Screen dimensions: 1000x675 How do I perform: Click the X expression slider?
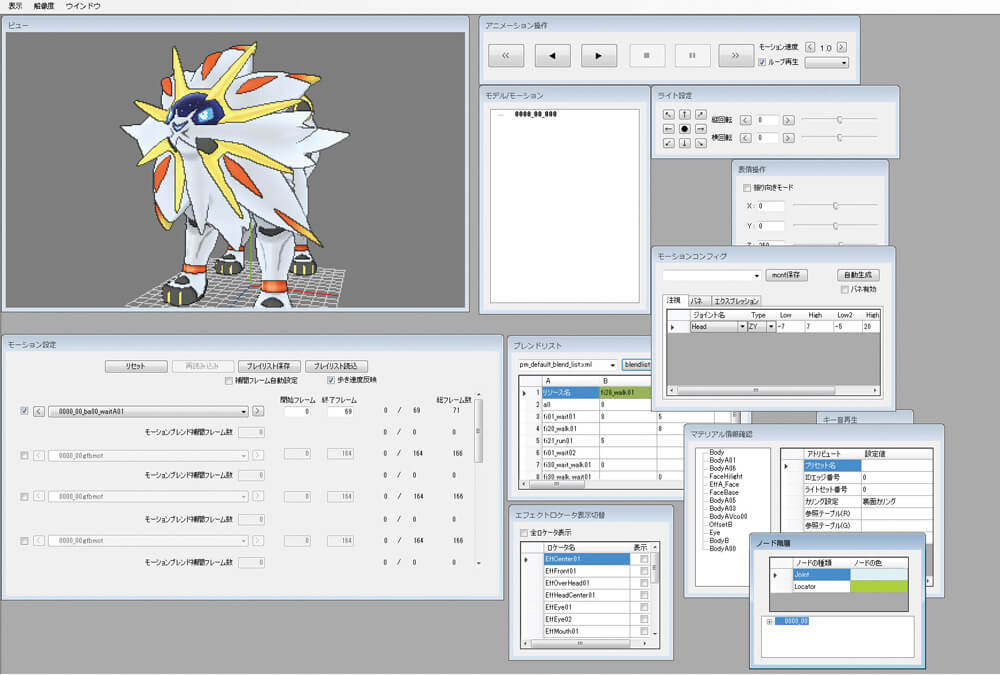coord(835,205)
